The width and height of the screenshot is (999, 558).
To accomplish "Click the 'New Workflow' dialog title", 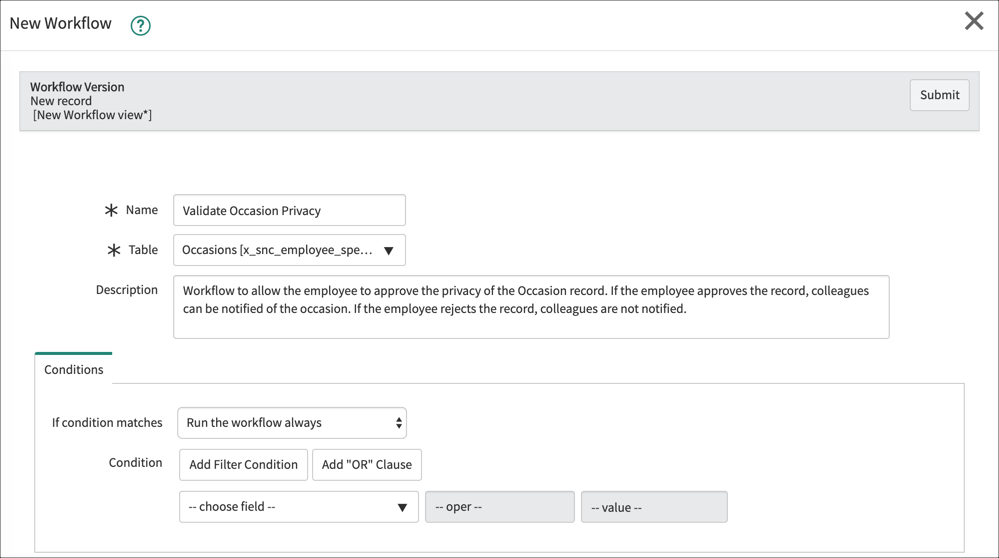I will (61, 24).
